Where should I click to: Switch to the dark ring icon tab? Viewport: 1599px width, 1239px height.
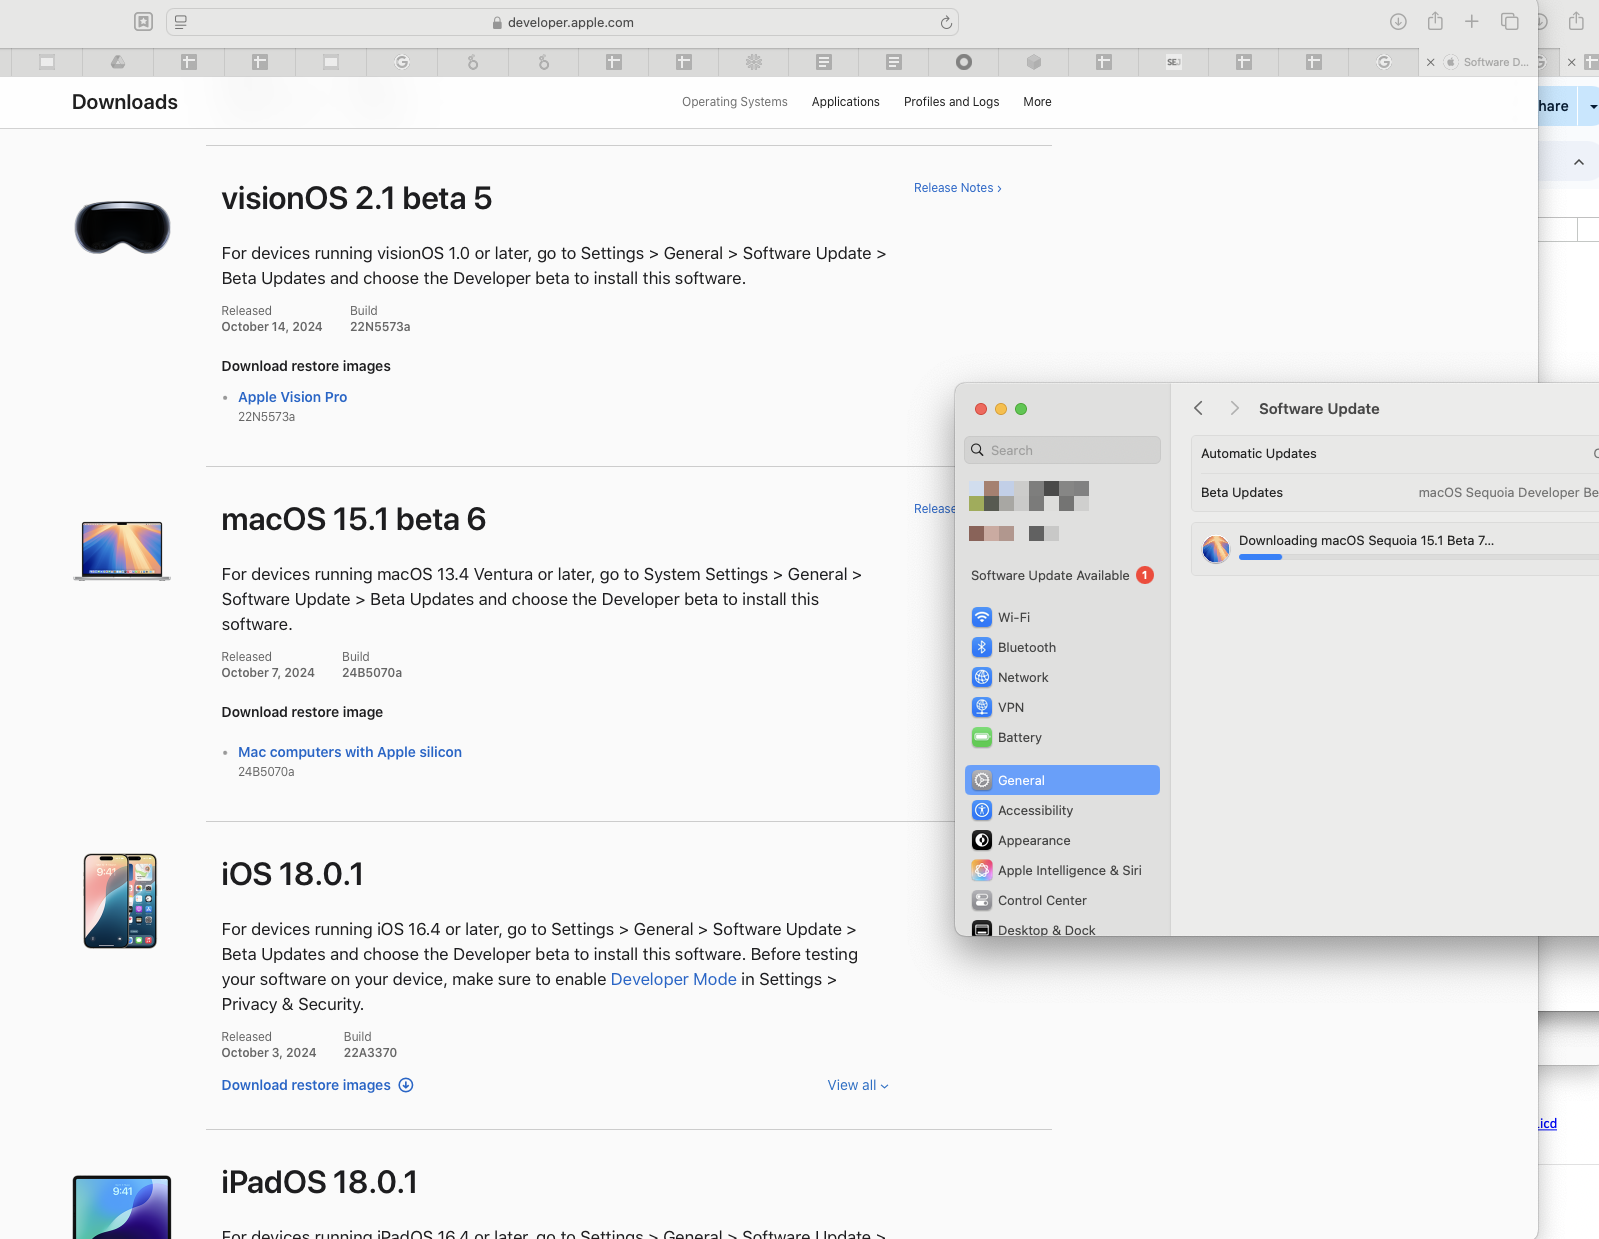coord(964,62)
